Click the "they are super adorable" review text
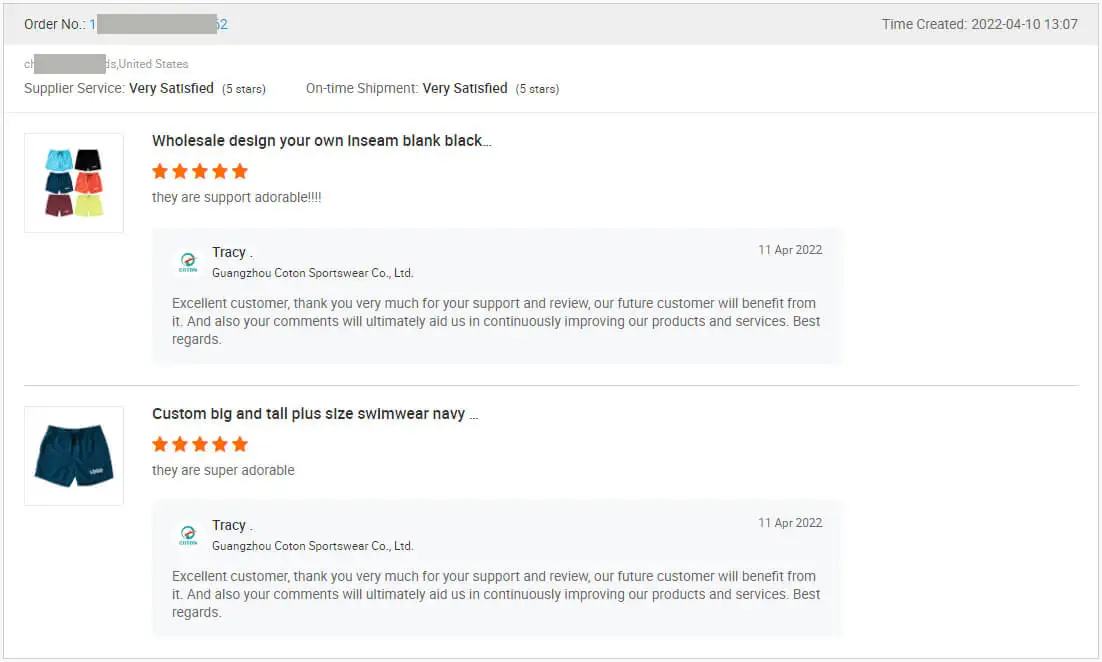 223,471
